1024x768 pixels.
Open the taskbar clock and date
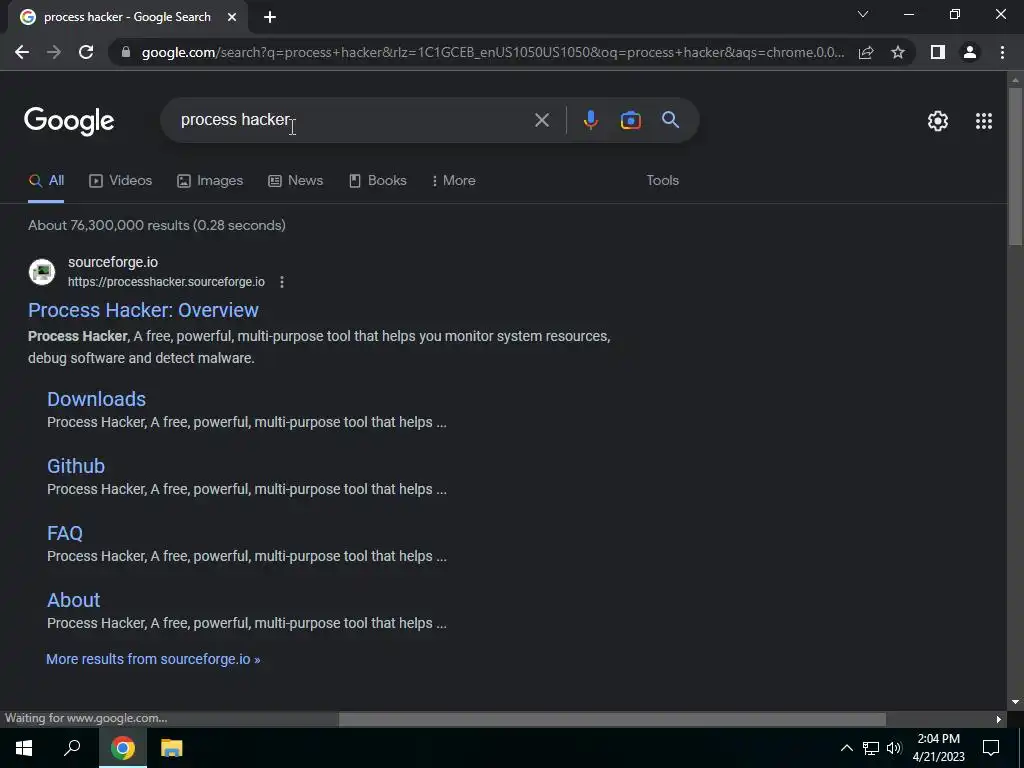[x=938, y=748]
